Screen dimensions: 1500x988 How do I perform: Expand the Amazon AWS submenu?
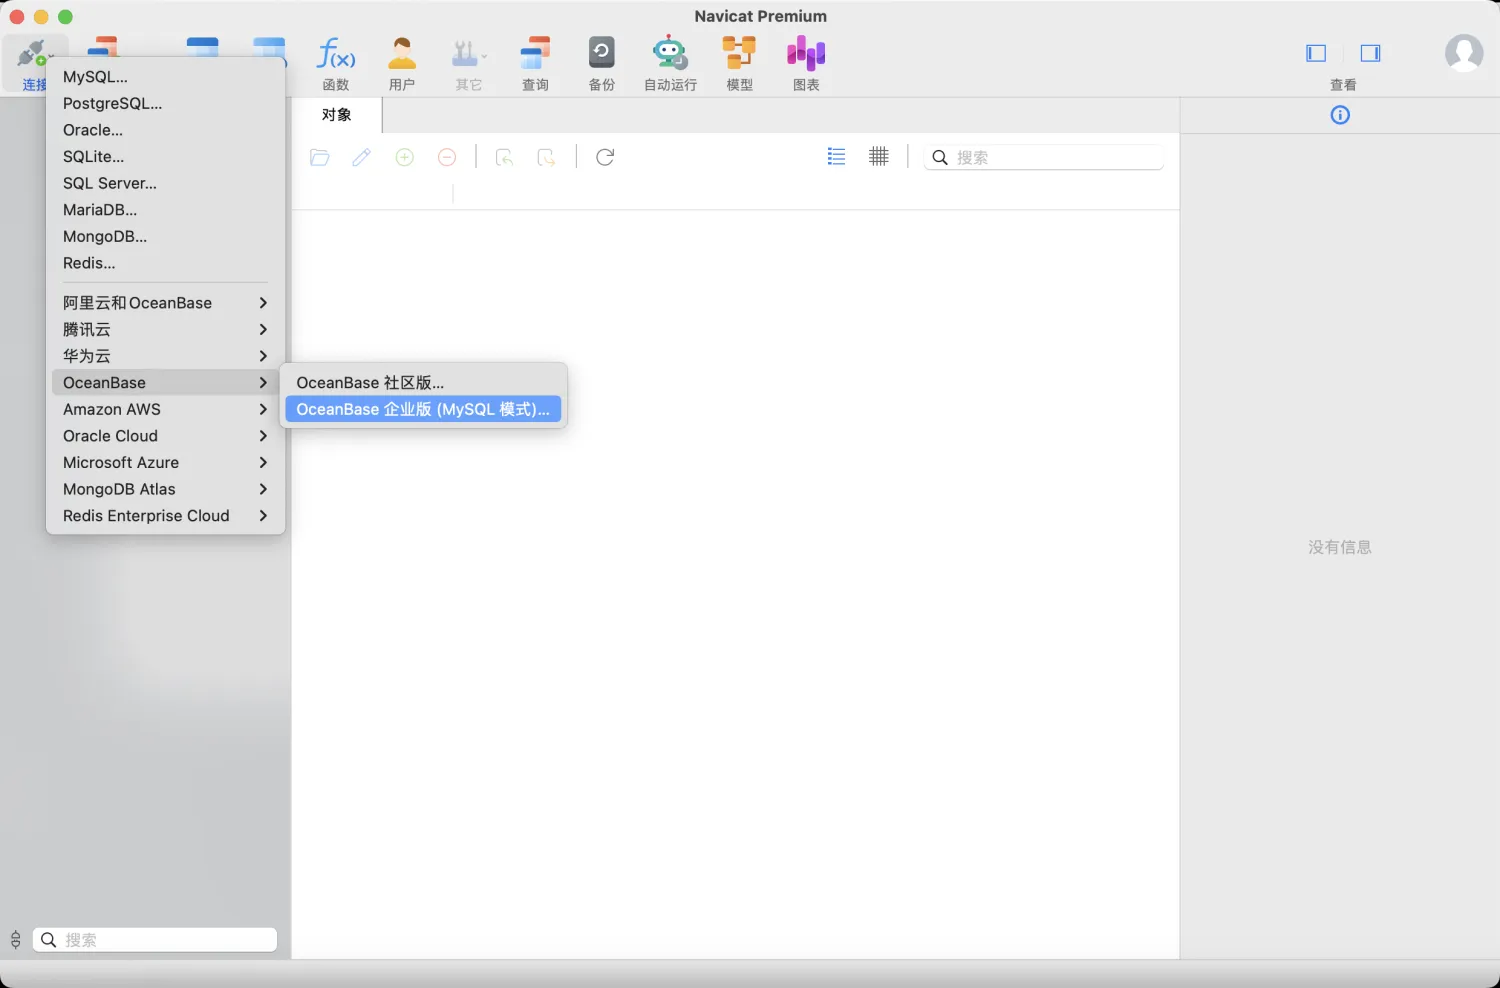coord(164,409)
